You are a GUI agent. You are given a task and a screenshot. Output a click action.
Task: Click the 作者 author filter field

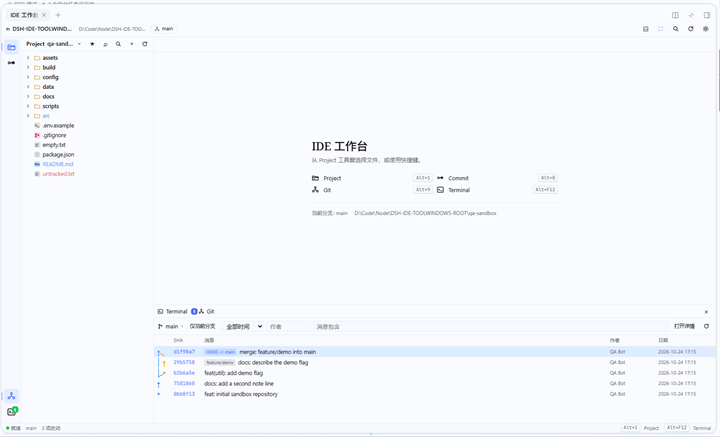[x=289, y=326]
